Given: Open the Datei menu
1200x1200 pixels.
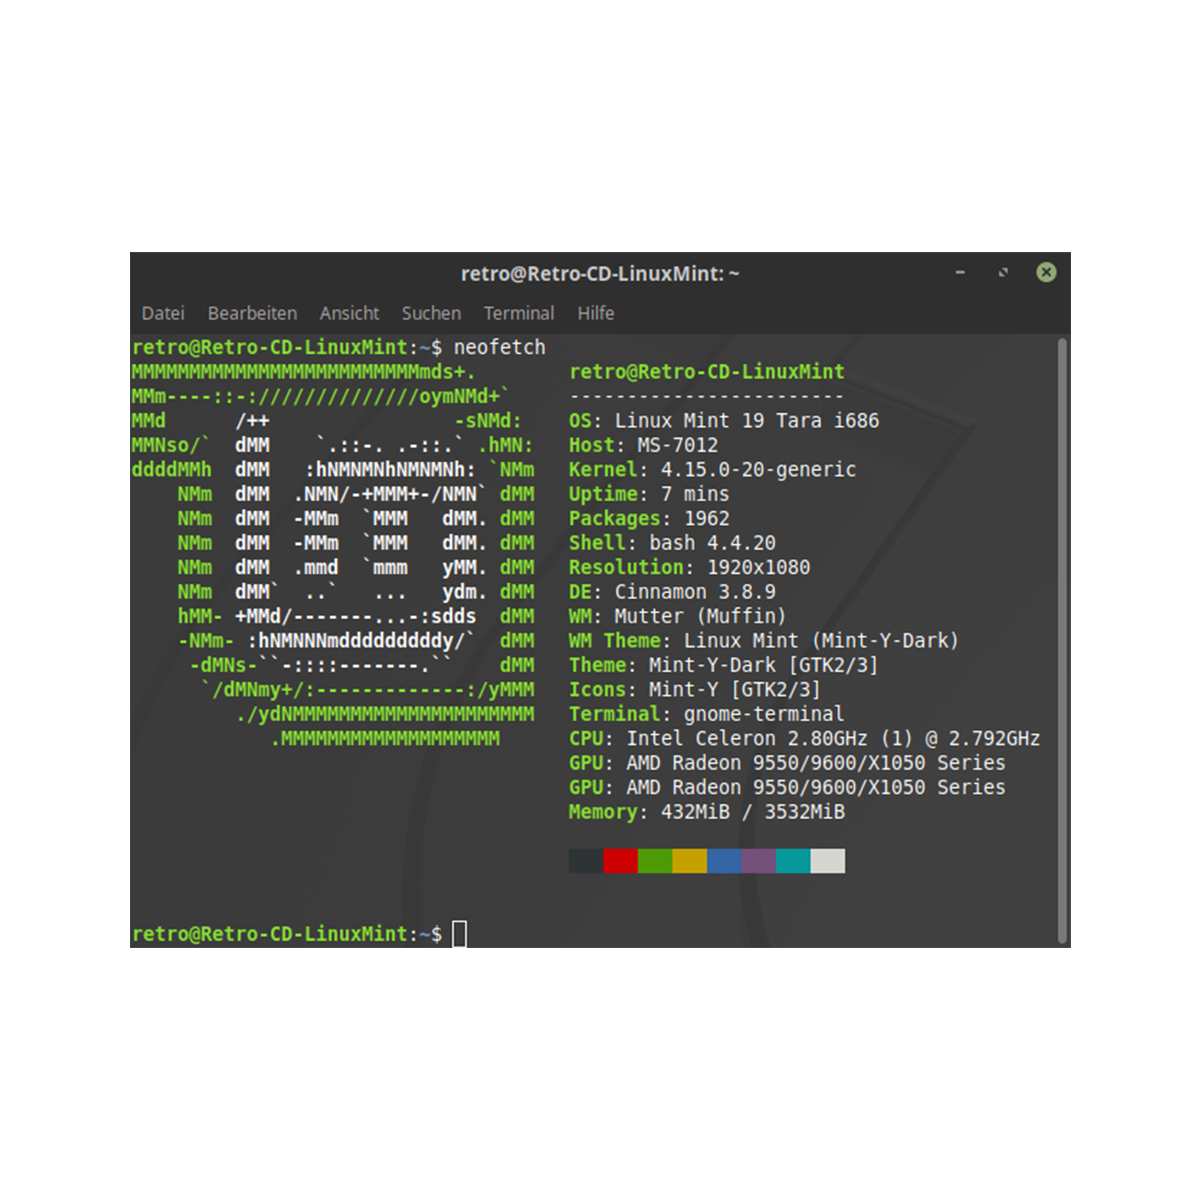Looking at the screenshot, I should pyautogui.click(x=163, y=313).
